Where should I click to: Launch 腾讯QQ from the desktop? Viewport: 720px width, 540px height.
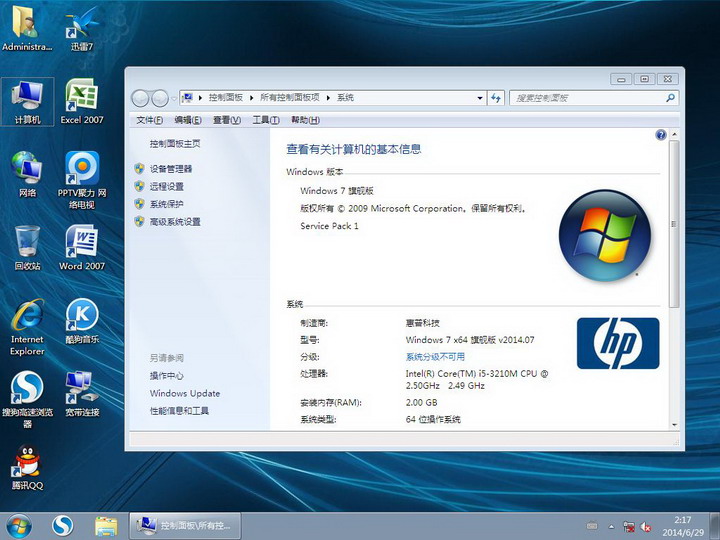tap(28, 467)
